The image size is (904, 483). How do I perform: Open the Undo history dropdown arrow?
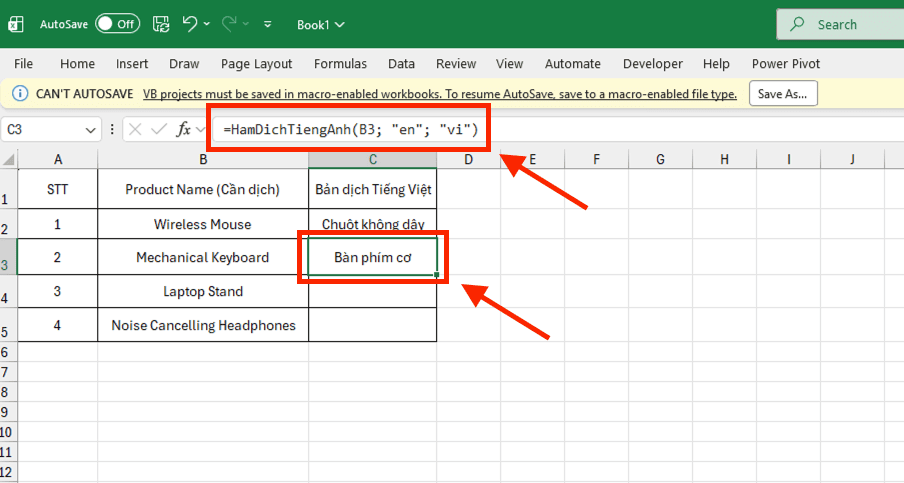[x=206, y=24]
